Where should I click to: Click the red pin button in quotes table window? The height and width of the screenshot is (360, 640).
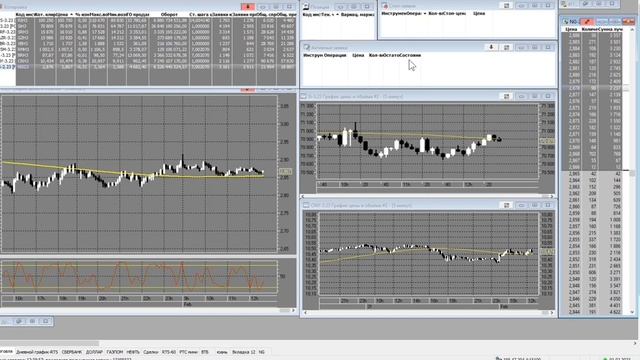(x=248, y=7)
